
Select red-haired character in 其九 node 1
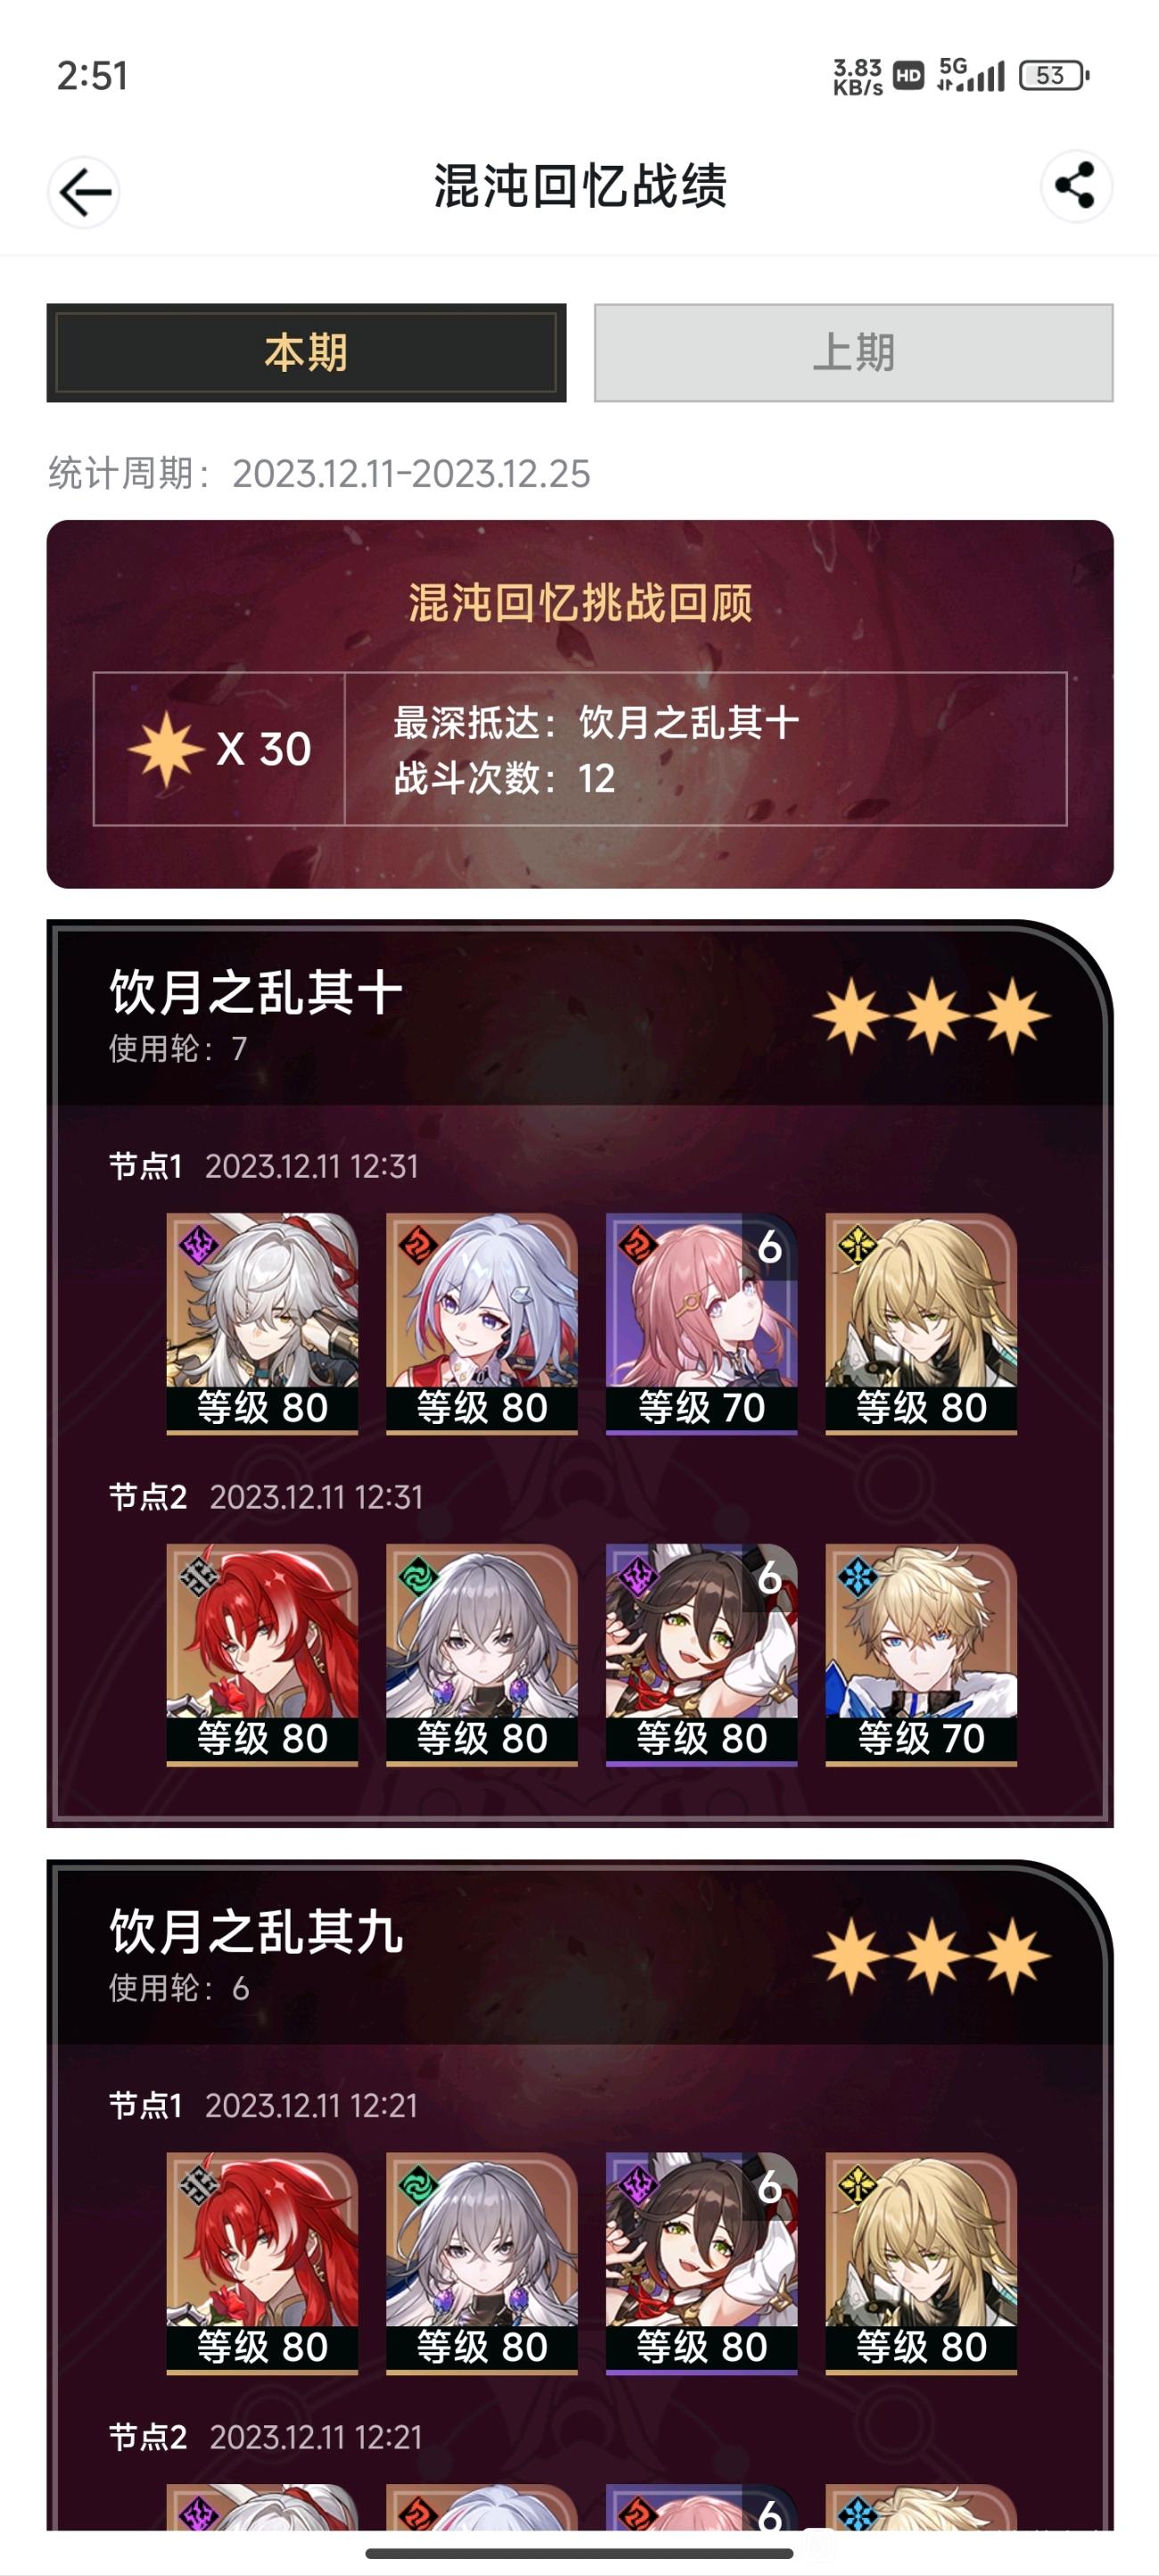pyautogui.click(x=262, y=2263)
